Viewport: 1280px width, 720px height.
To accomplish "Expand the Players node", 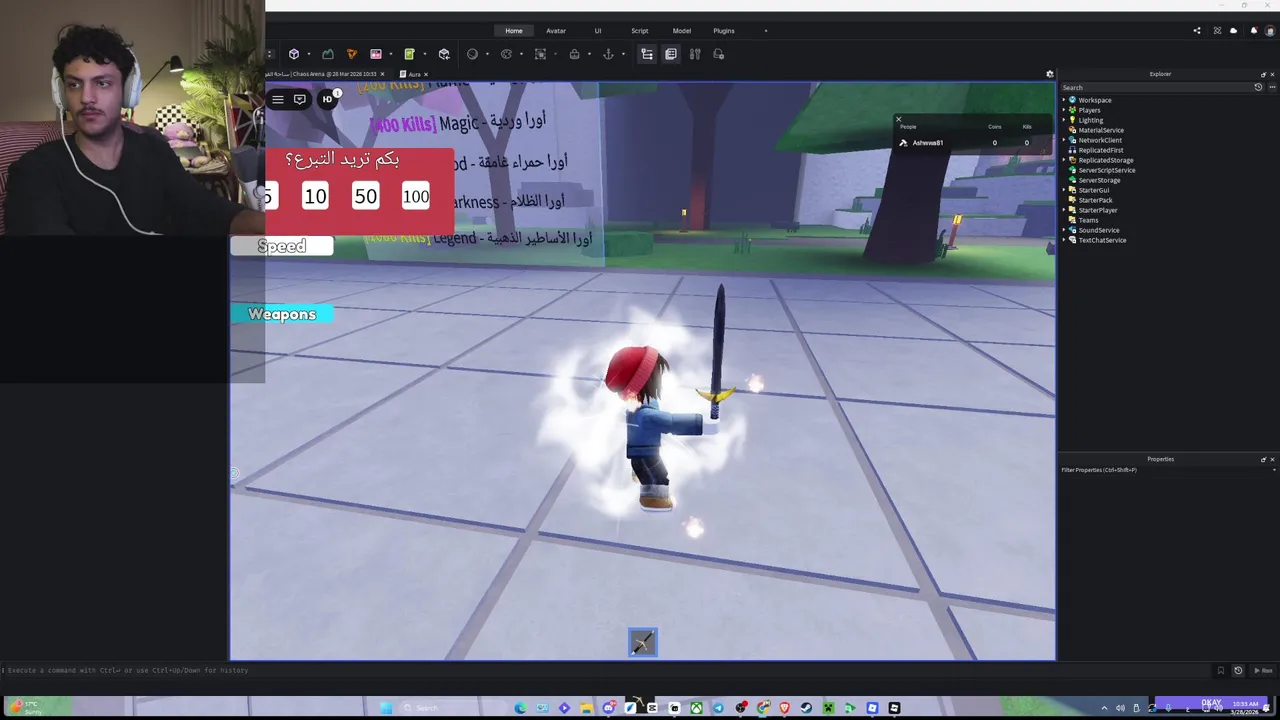I will pos(1064,110).
